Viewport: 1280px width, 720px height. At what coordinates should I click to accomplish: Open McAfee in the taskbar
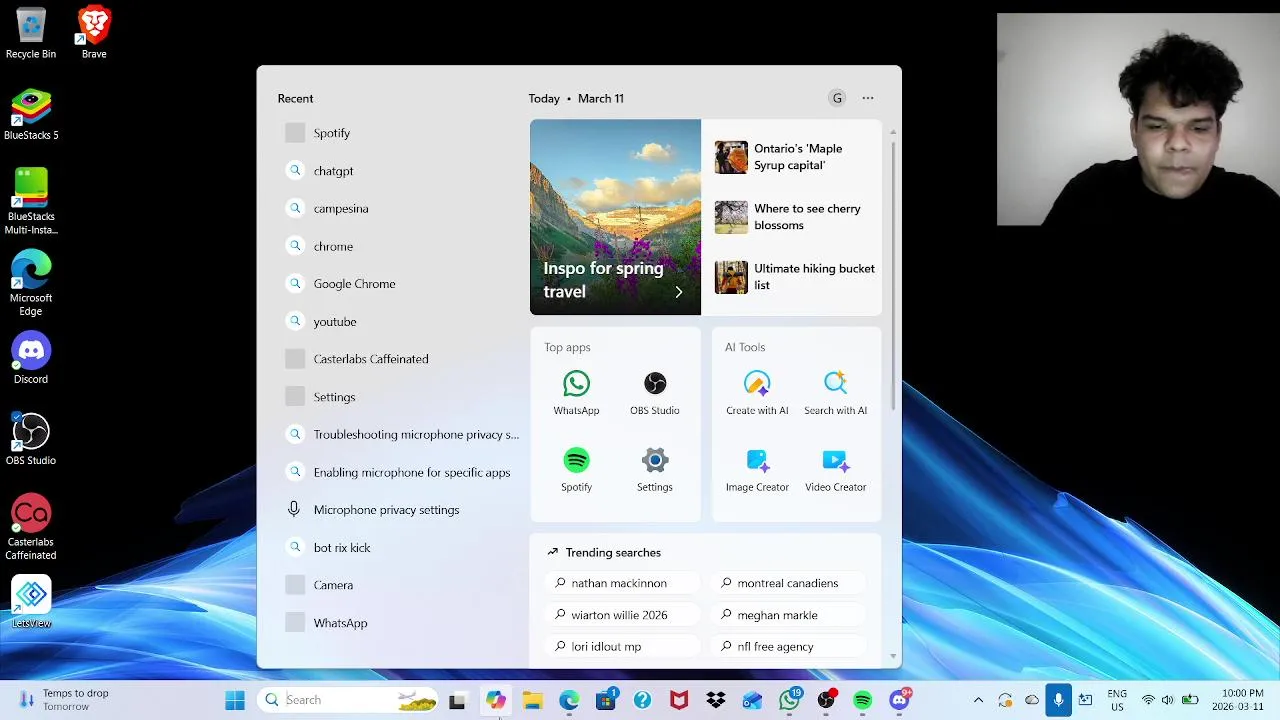tap(679, 700)
